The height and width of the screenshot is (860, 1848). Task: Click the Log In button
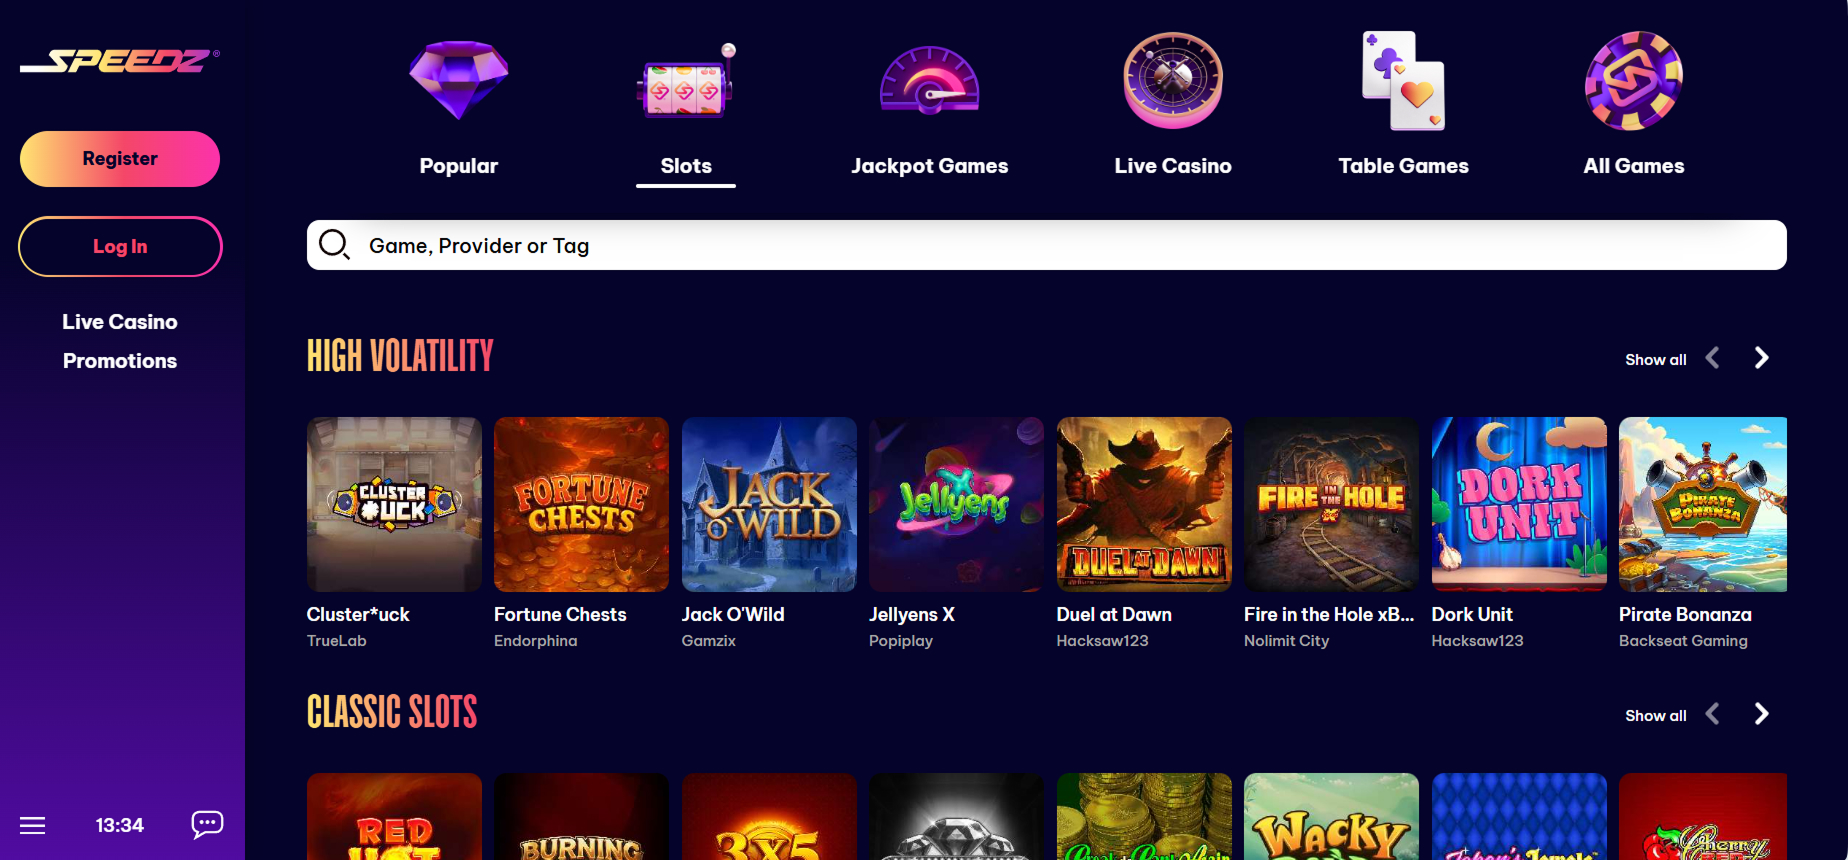coord(120,247)
